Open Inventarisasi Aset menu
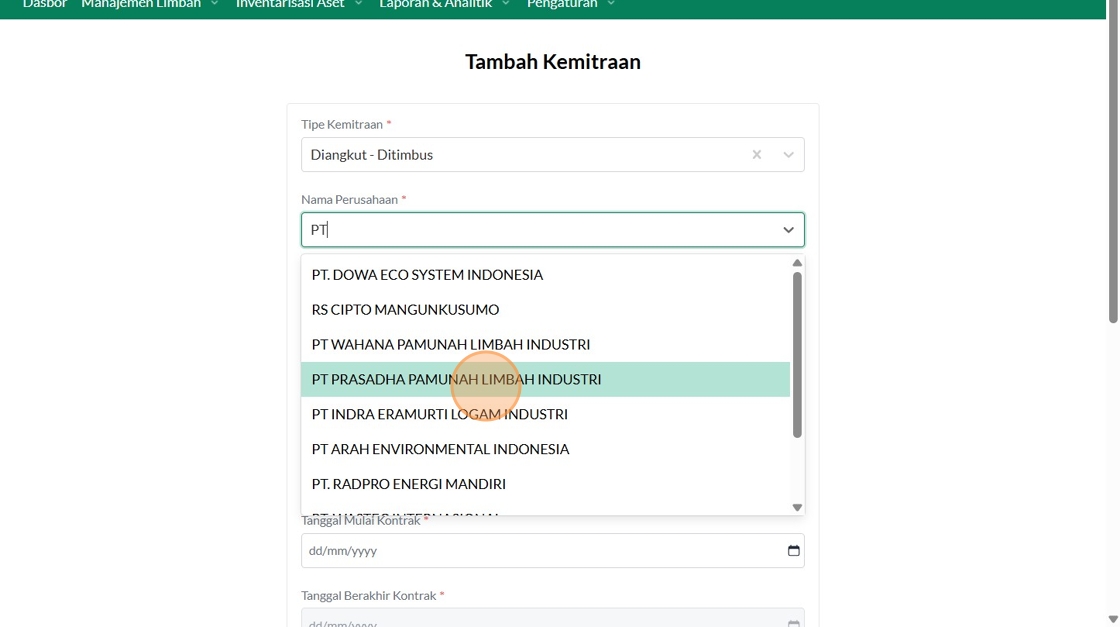The width and height of the screenshot is (1120, 627). tap(299, 4)
